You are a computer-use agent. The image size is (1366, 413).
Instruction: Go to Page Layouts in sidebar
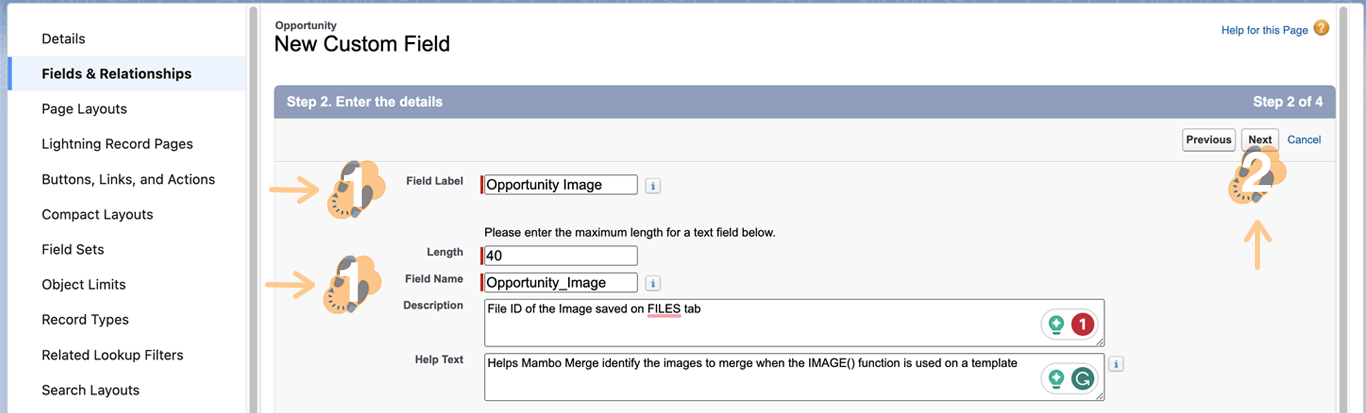(x=84, y=109)
